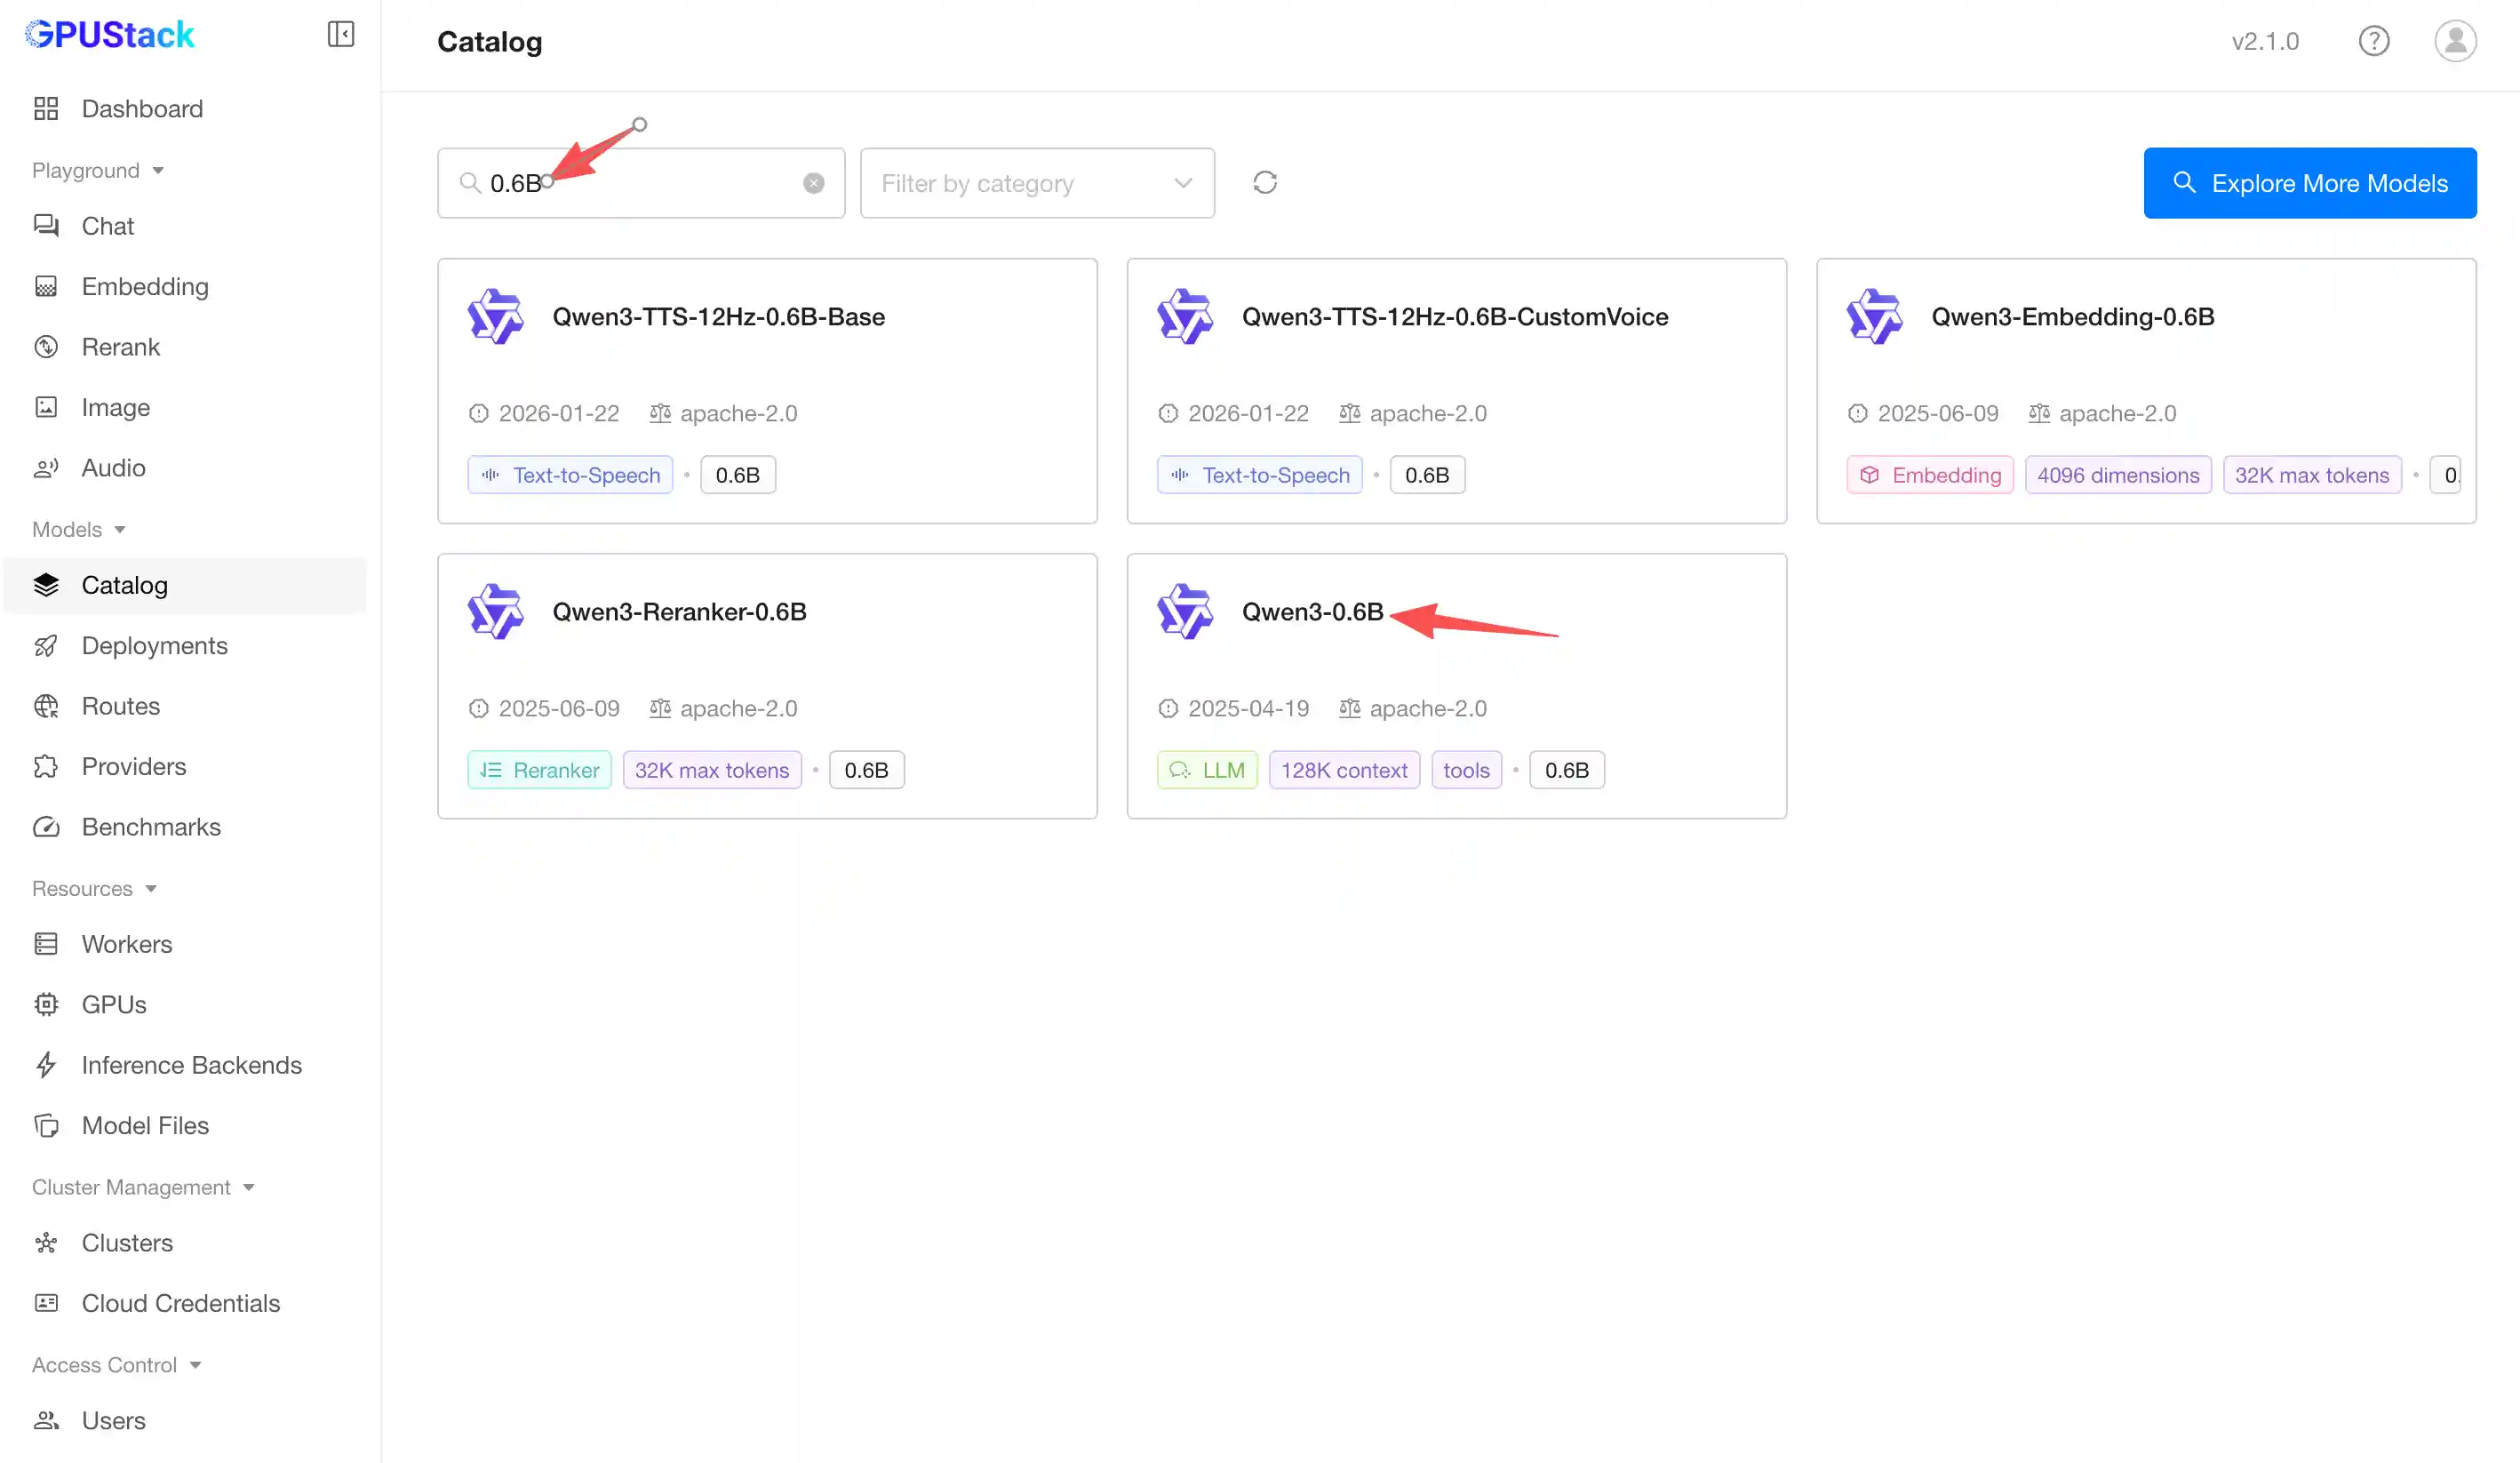Open Inference Backends page
2520x1463 pixels.
(191, 1065)
